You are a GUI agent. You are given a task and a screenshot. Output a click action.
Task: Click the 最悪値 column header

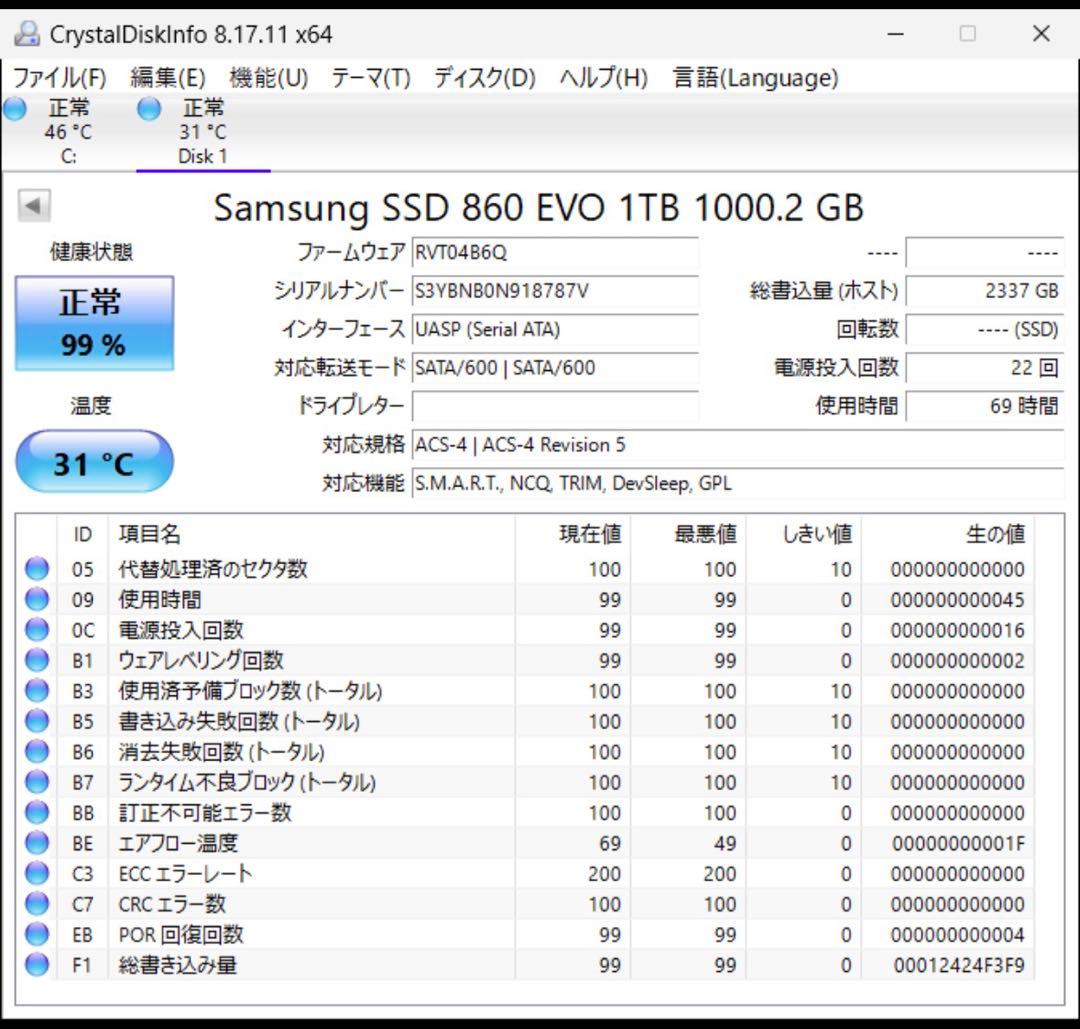pos(687,534)
